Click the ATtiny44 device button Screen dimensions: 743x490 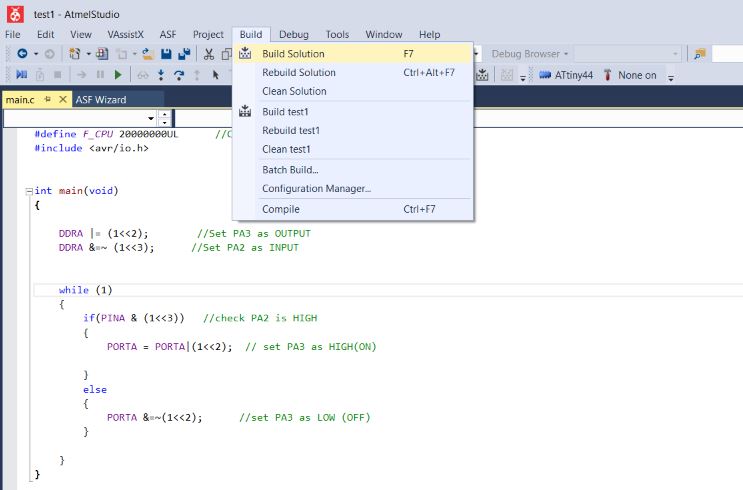coord(566,75)
